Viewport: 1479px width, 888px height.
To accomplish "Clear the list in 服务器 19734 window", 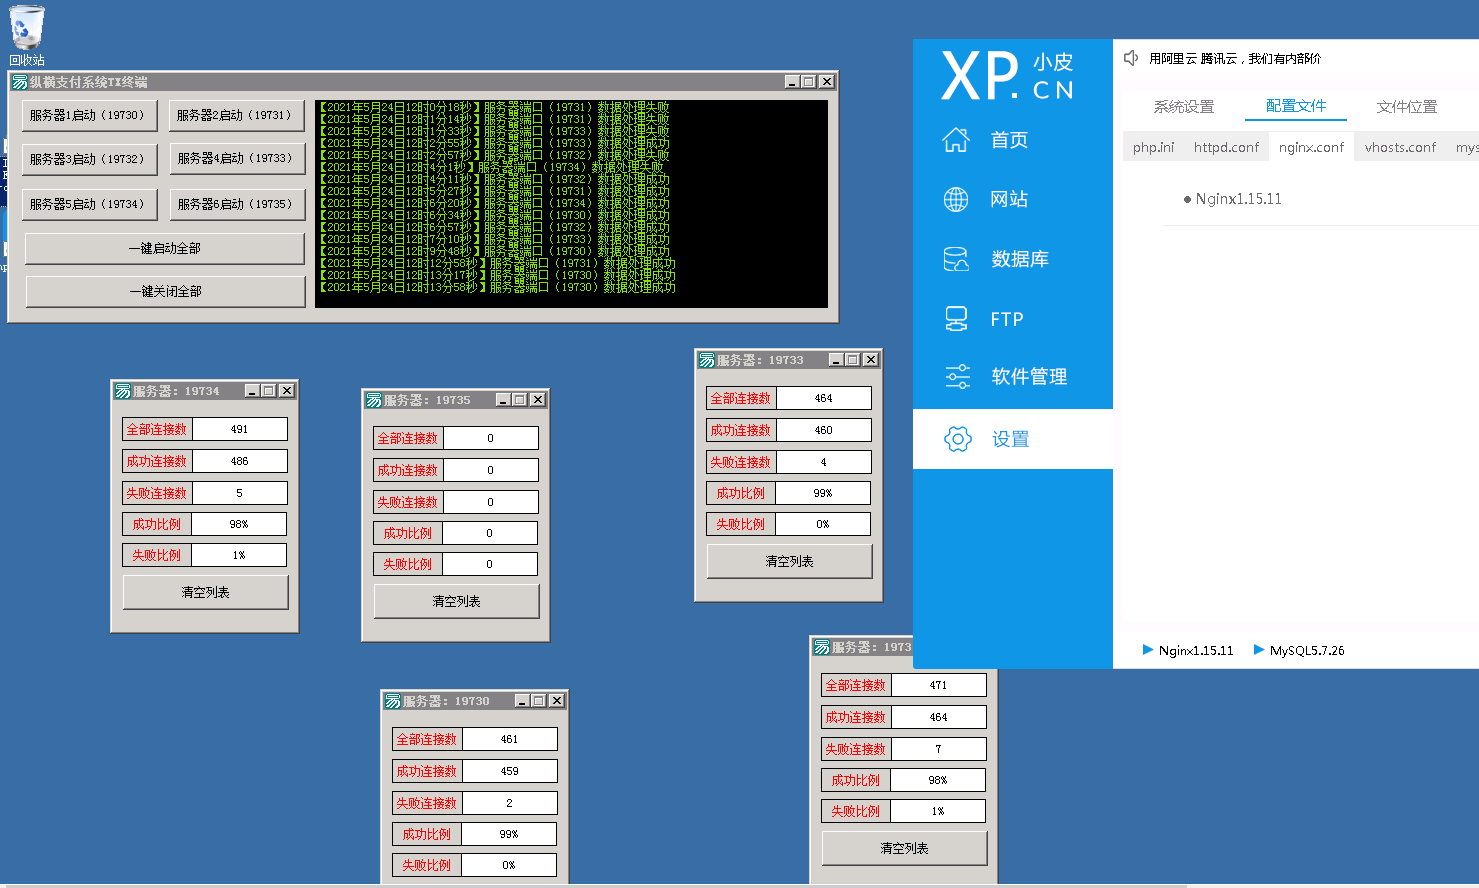I will [205, 592].
